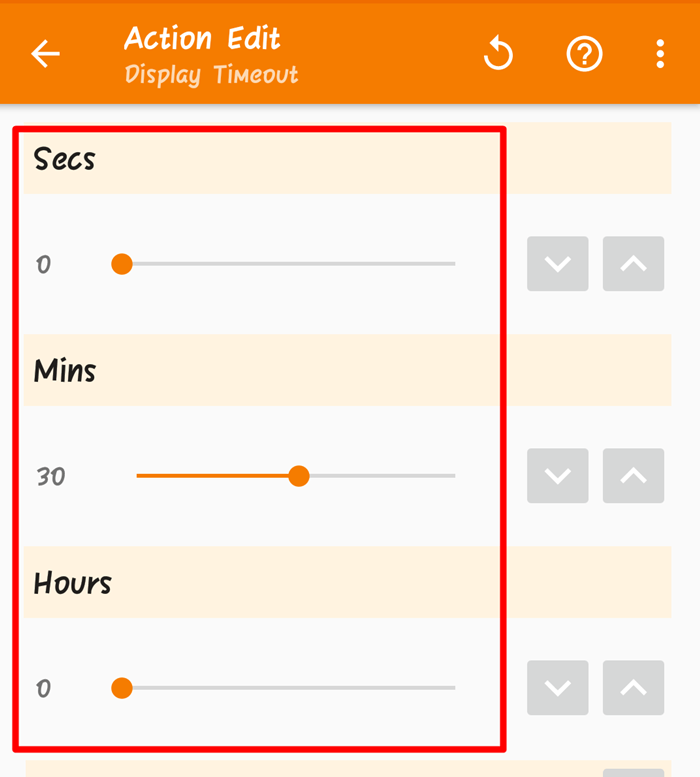Image resolution: width=700 pixels, height=777 pixels.
Task: Click the revert changes circular arrow icon
Action: [498, 54]
